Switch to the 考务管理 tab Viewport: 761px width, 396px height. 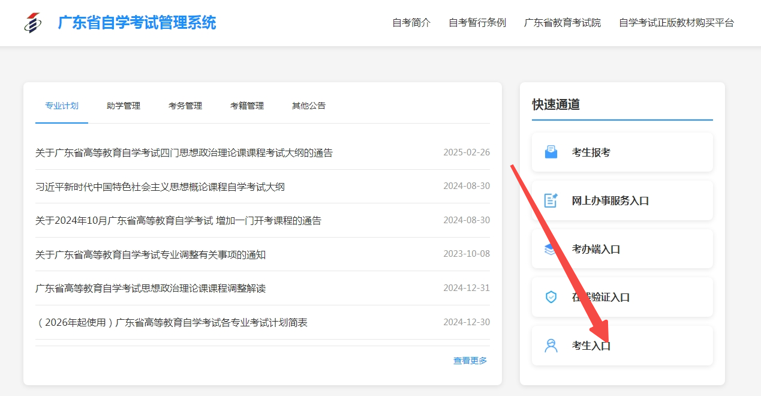coord(185,106)
